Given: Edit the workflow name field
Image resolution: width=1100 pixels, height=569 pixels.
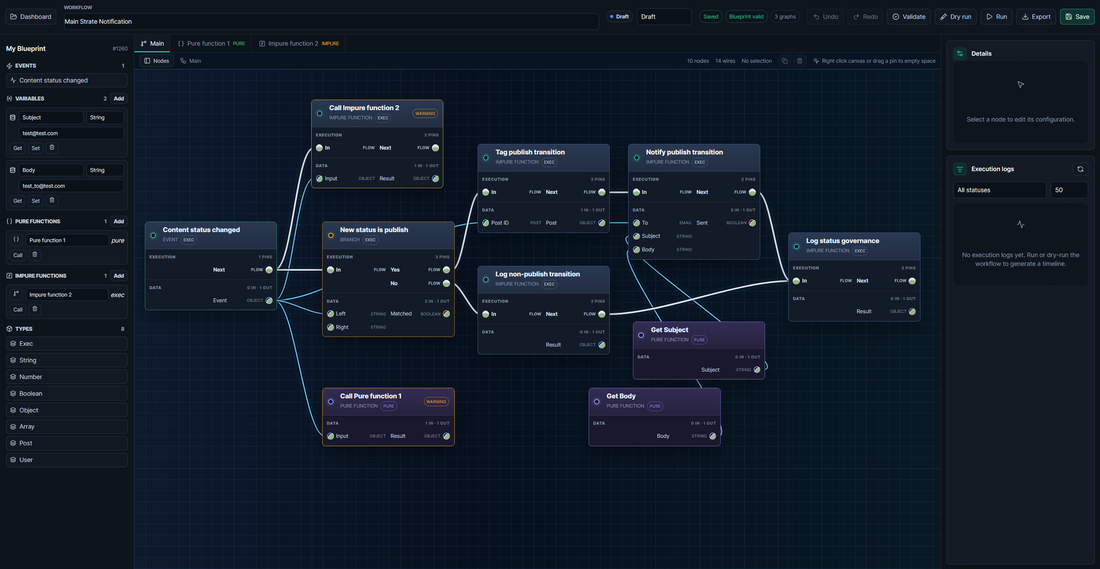Looking at the screenshot, I should point(330,21).
